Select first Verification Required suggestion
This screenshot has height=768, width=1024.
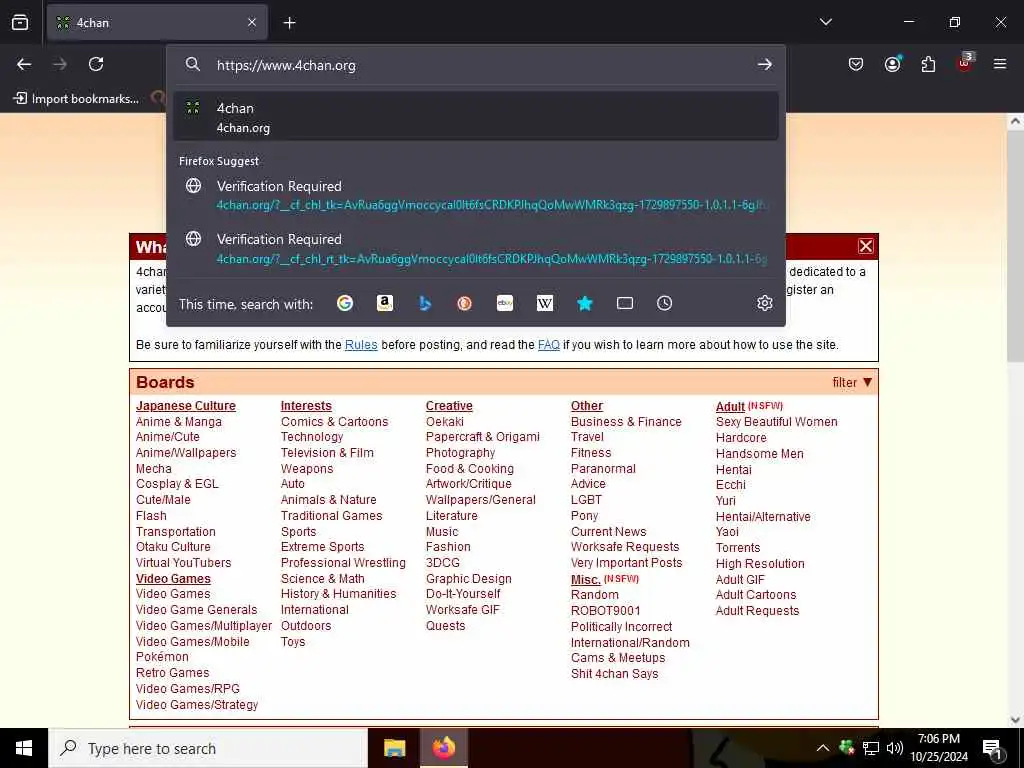(x=475, y=195)
